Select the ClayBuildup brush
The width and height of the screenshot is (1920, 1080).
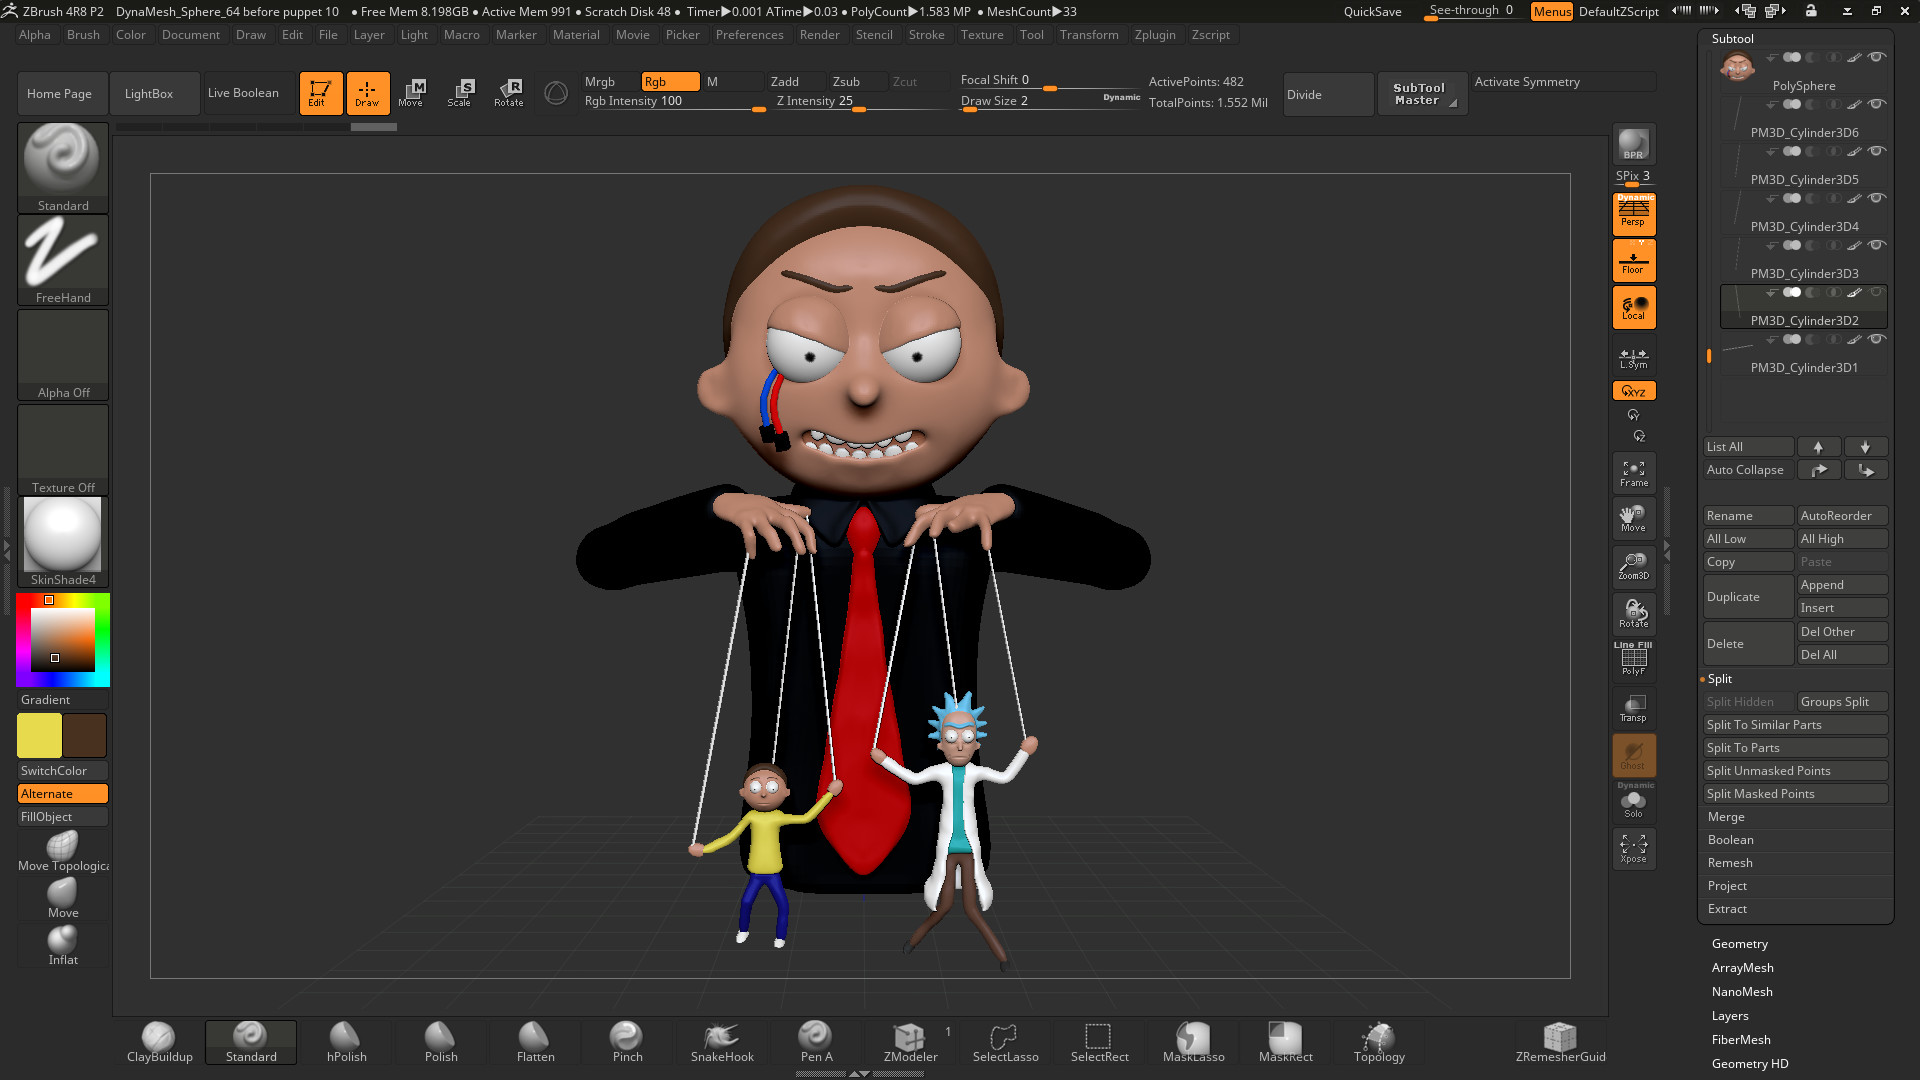[159, 1042]
